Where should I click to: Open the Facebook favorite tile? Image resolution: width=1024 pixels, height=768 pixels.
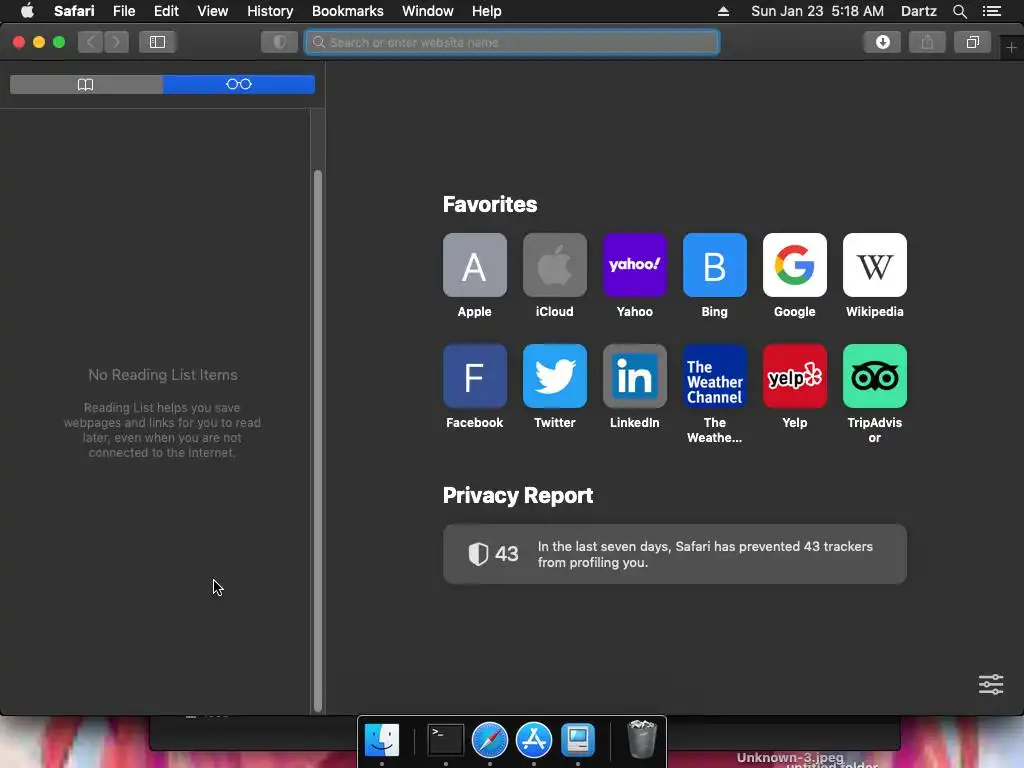pos(475,376)
